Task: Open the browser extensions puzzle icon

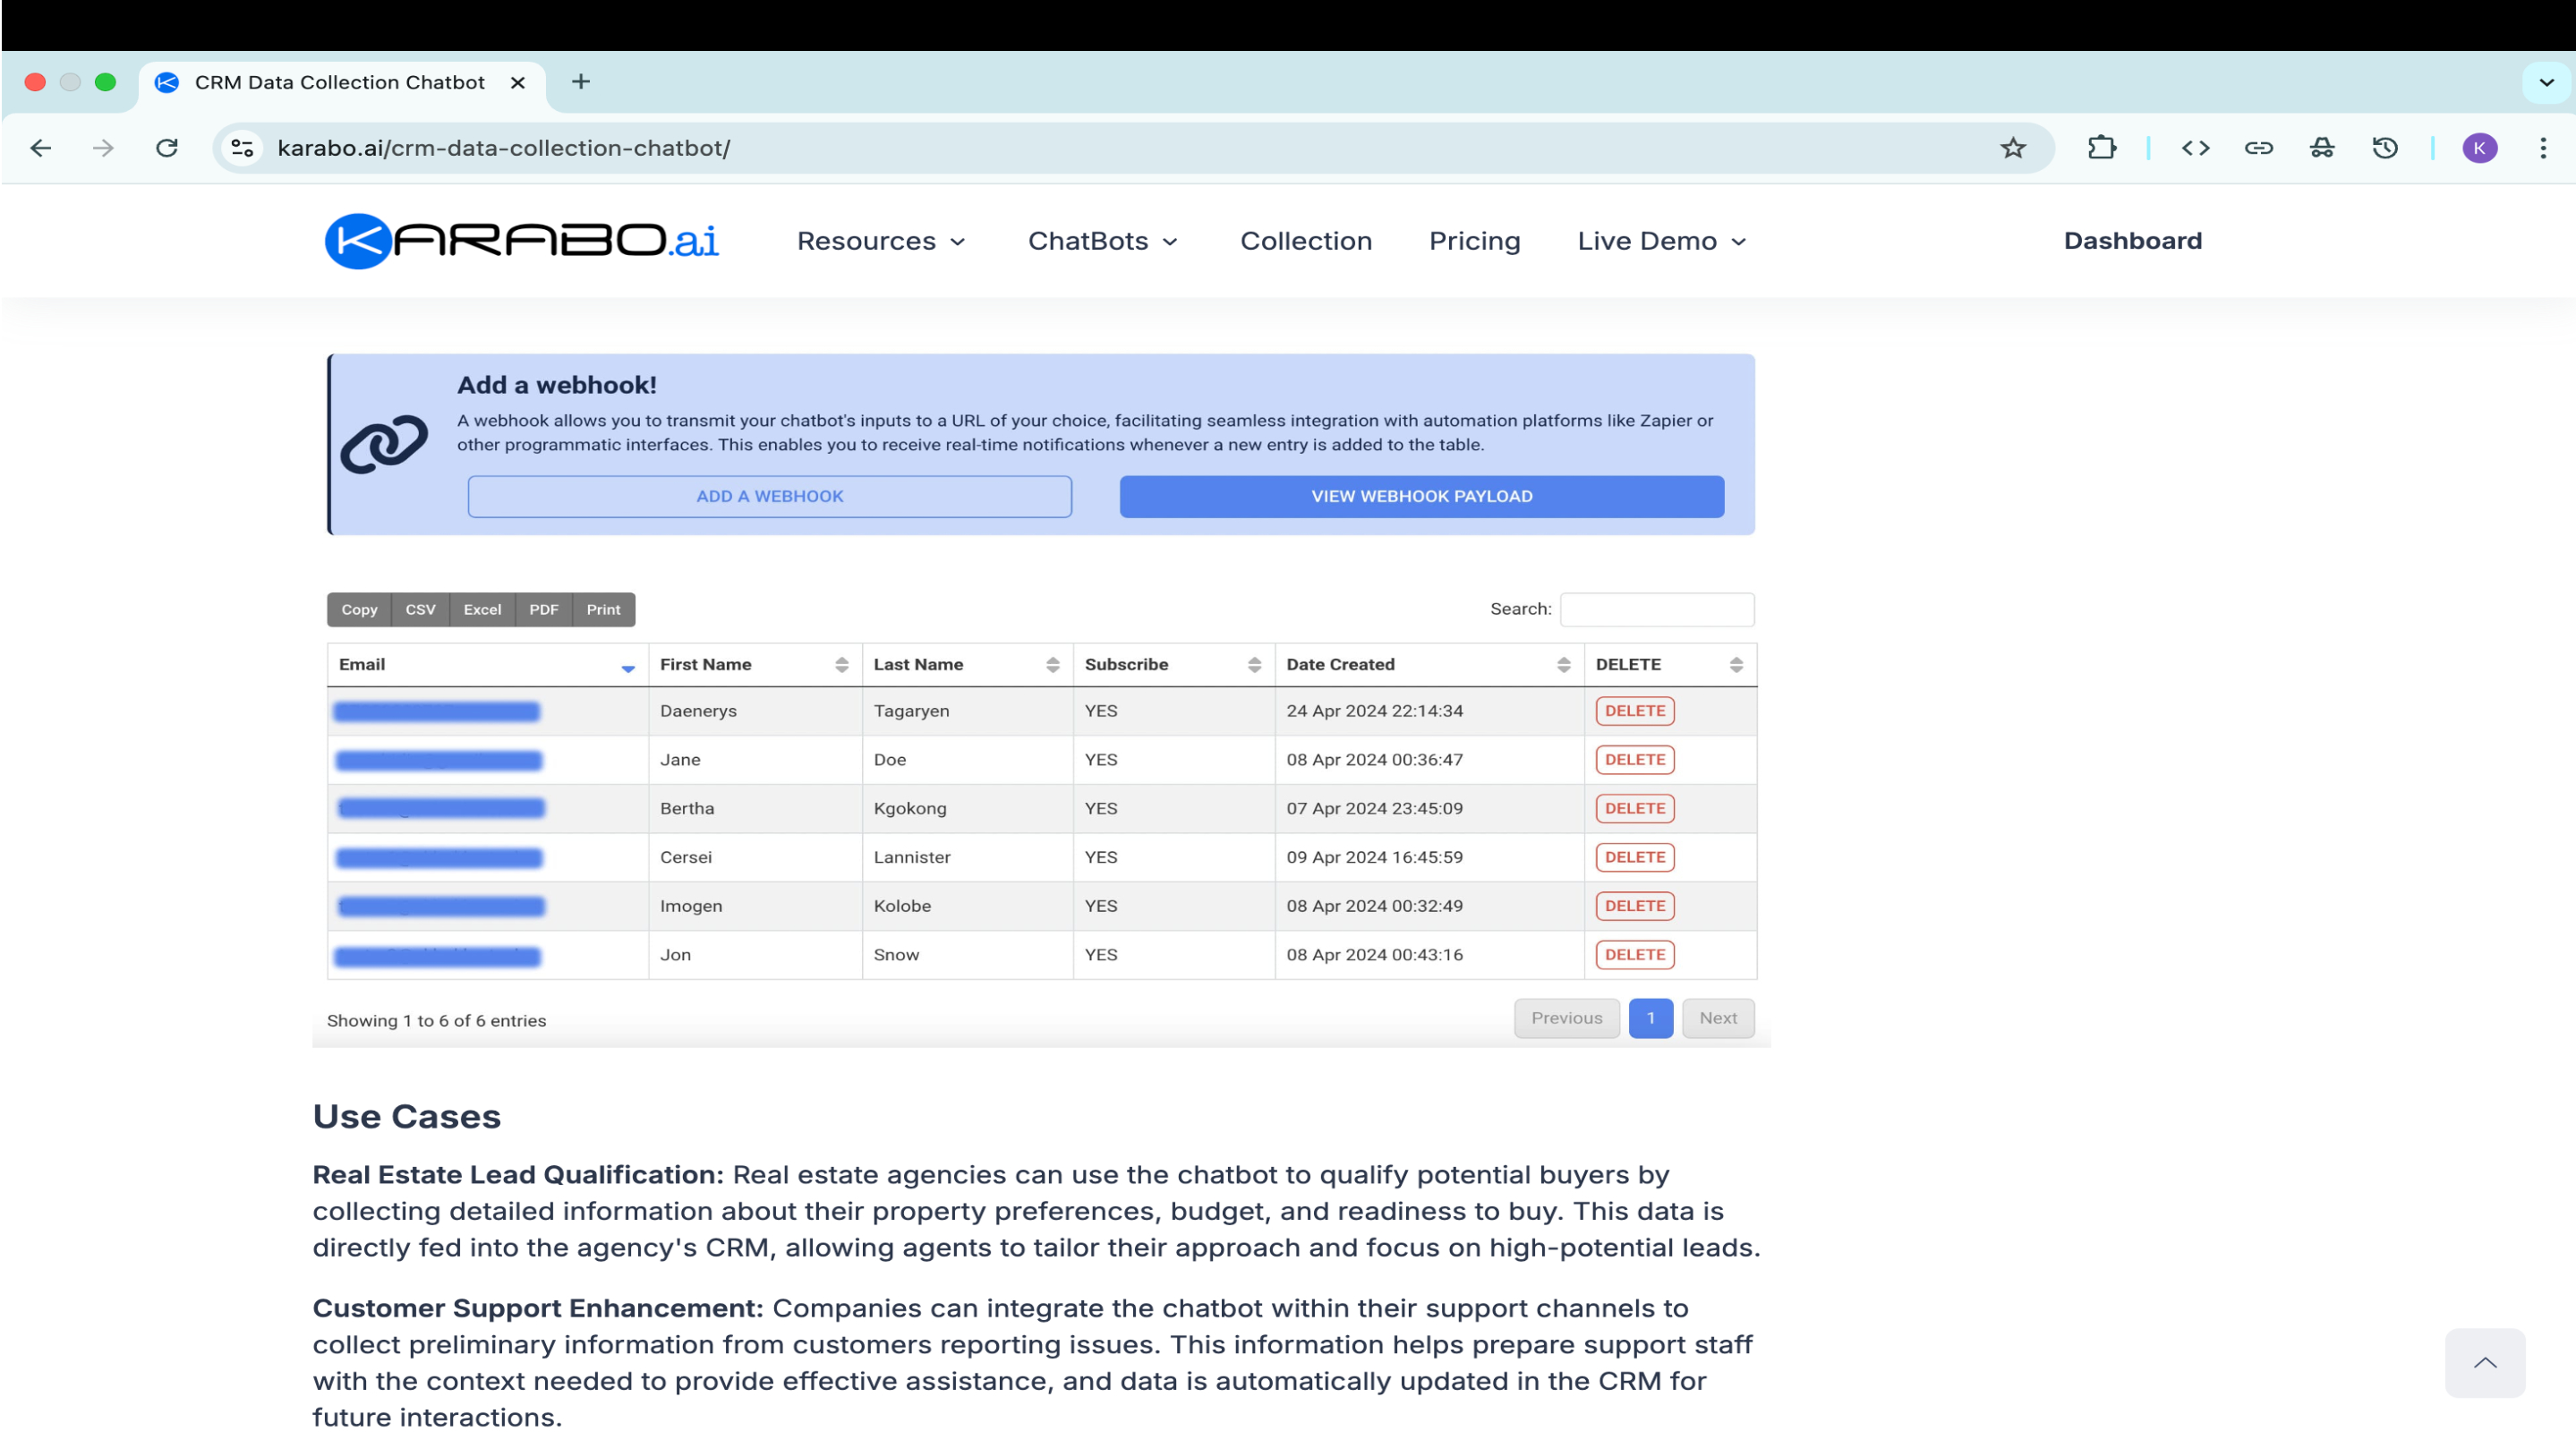Action: point(2102,148)
